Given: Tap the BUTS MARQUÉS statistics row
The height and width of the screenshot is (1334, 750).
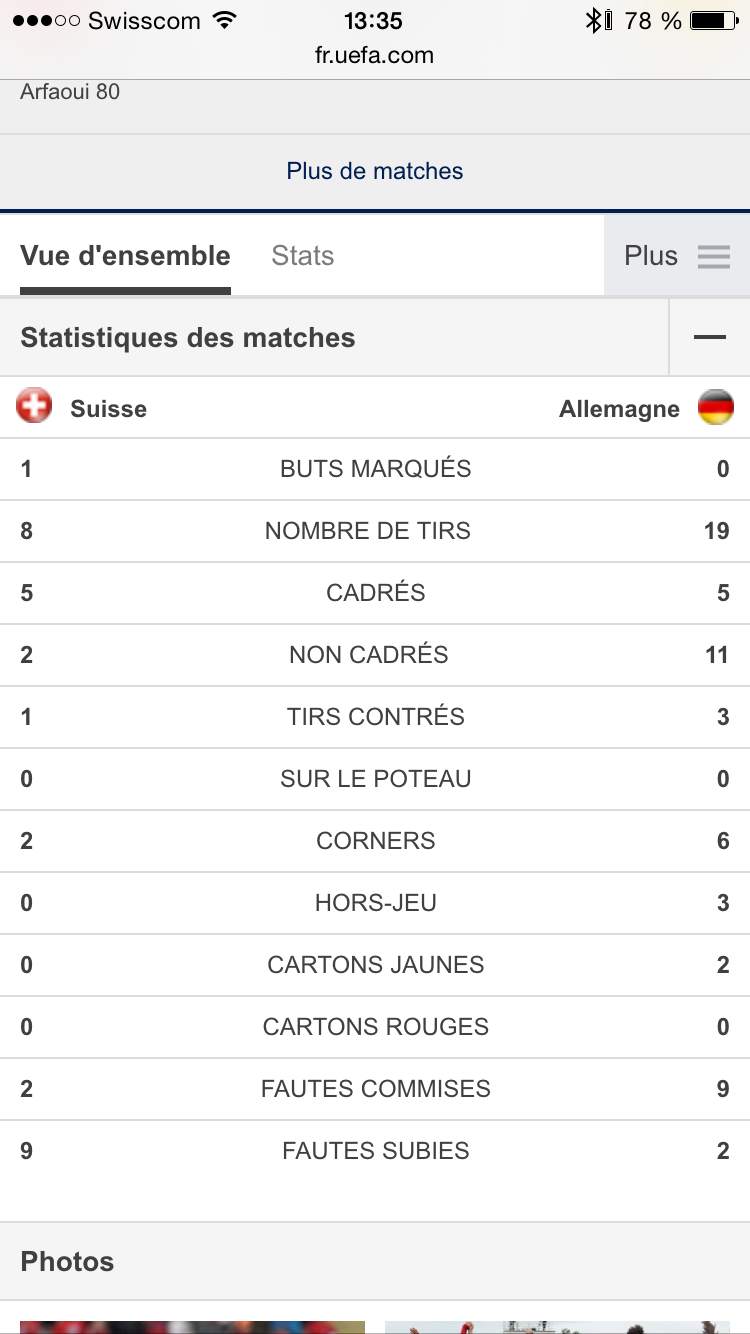Looking at the screenshot, I should 375,469.
